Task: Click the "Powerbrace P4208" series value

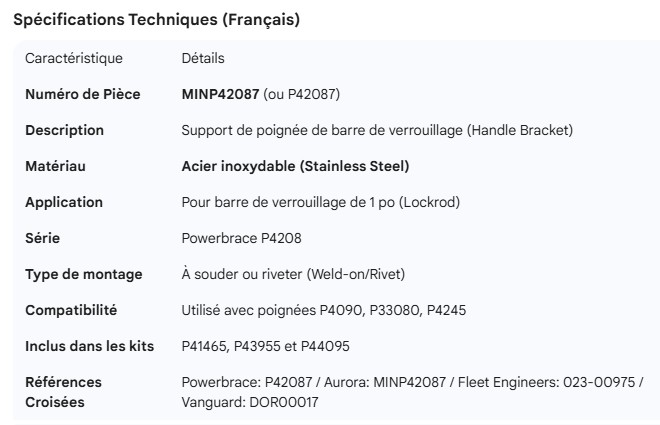Action: click(x=241, y=238)
